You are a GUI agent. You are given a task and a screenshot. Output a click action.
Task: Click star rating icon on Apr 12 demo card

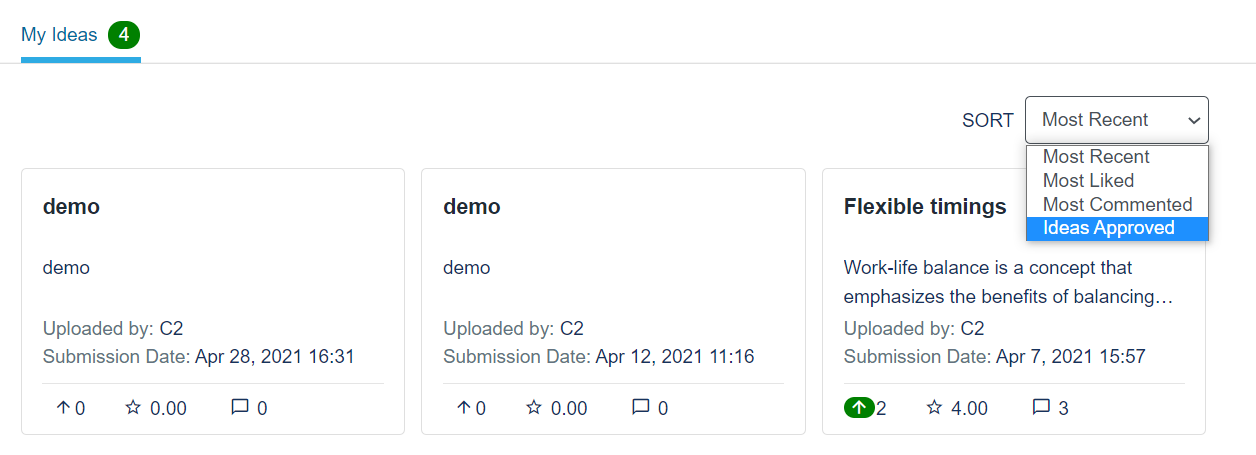[x=534, y=408]
